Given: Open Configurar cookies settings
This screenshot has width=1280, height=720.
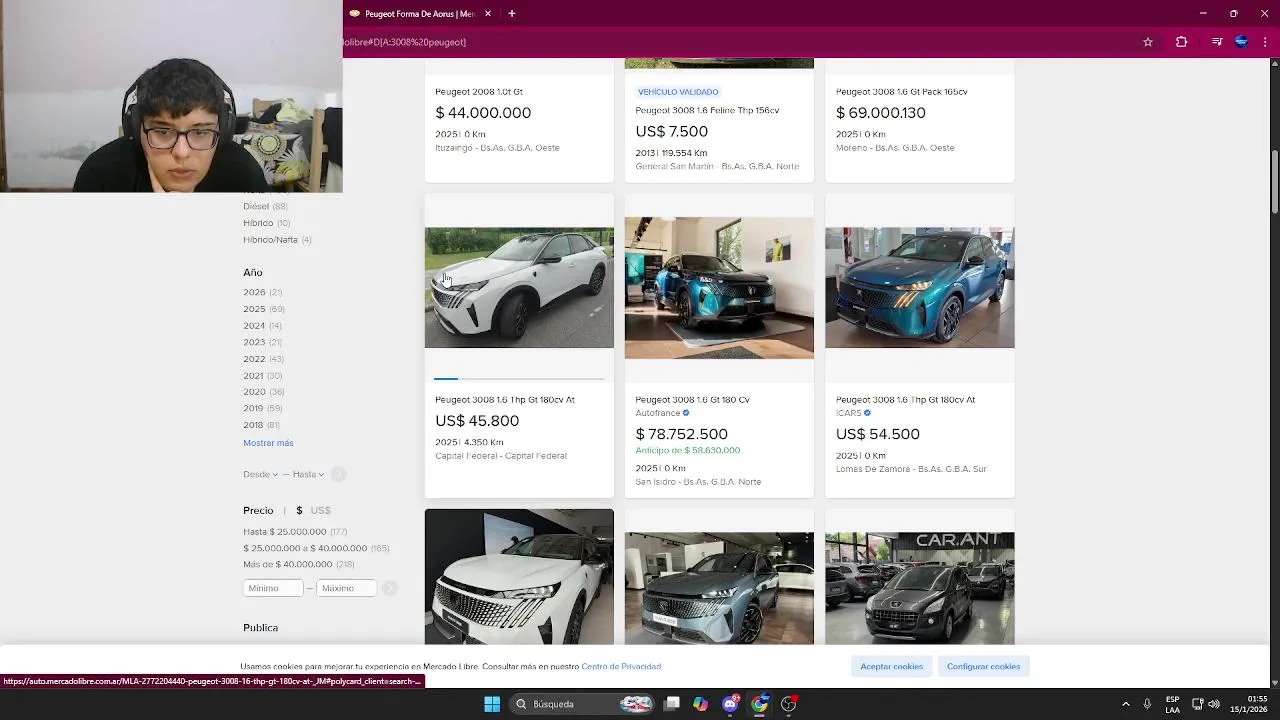Looking at the screenshot, I should click(x=984, y=666).
